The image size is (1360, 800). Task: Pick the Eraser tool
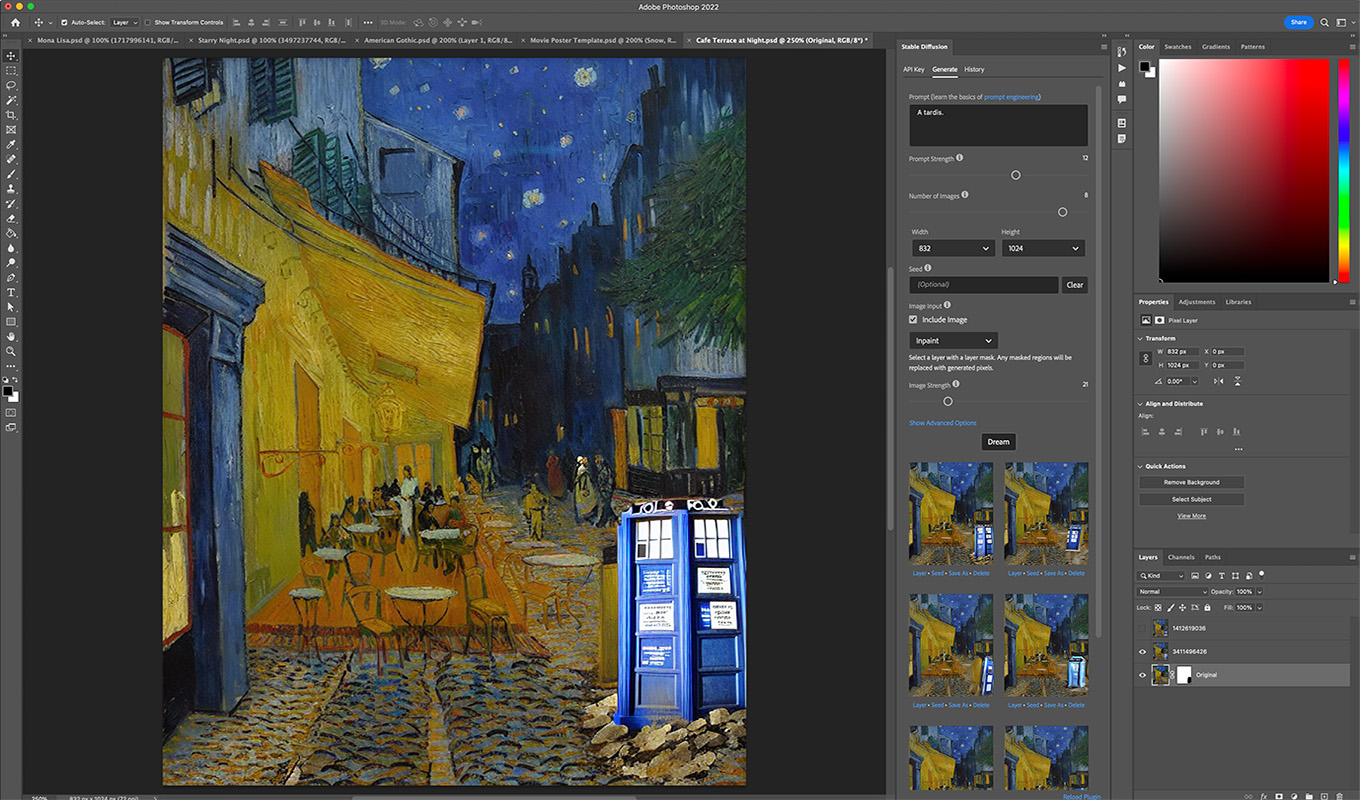coord(11,218)
